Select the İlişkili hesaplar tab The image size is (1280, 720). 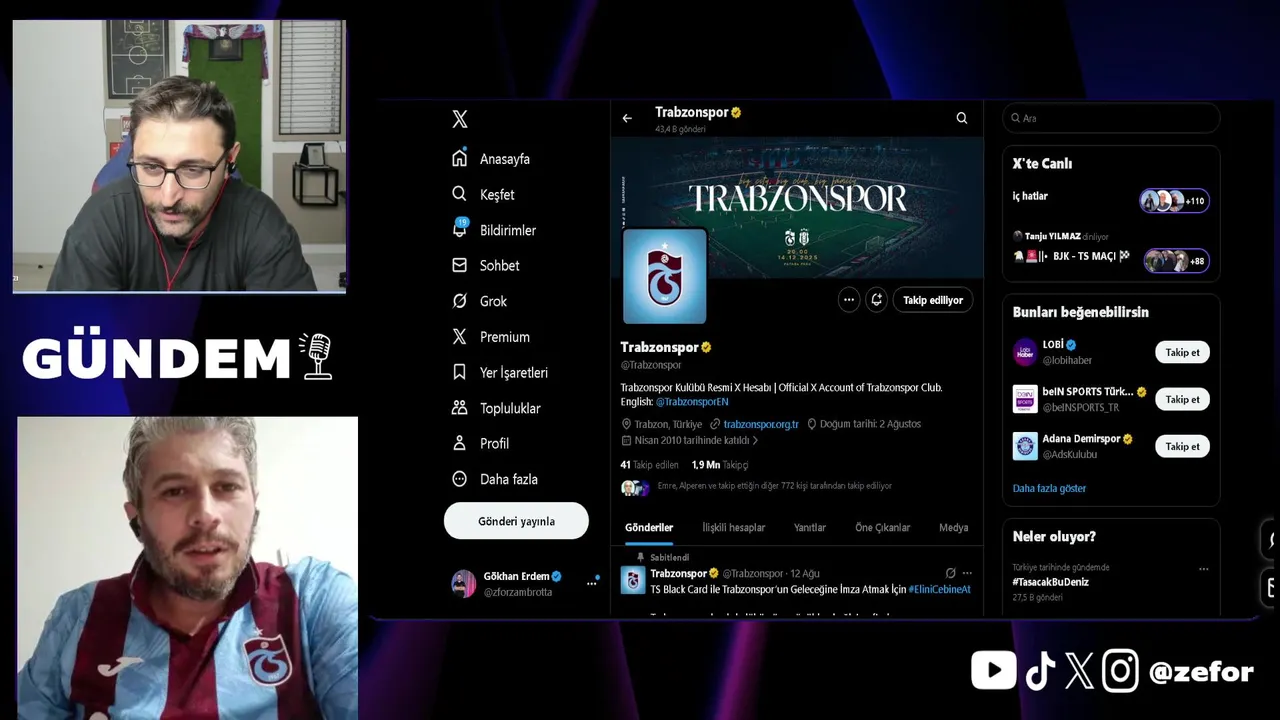click(734, 527)
